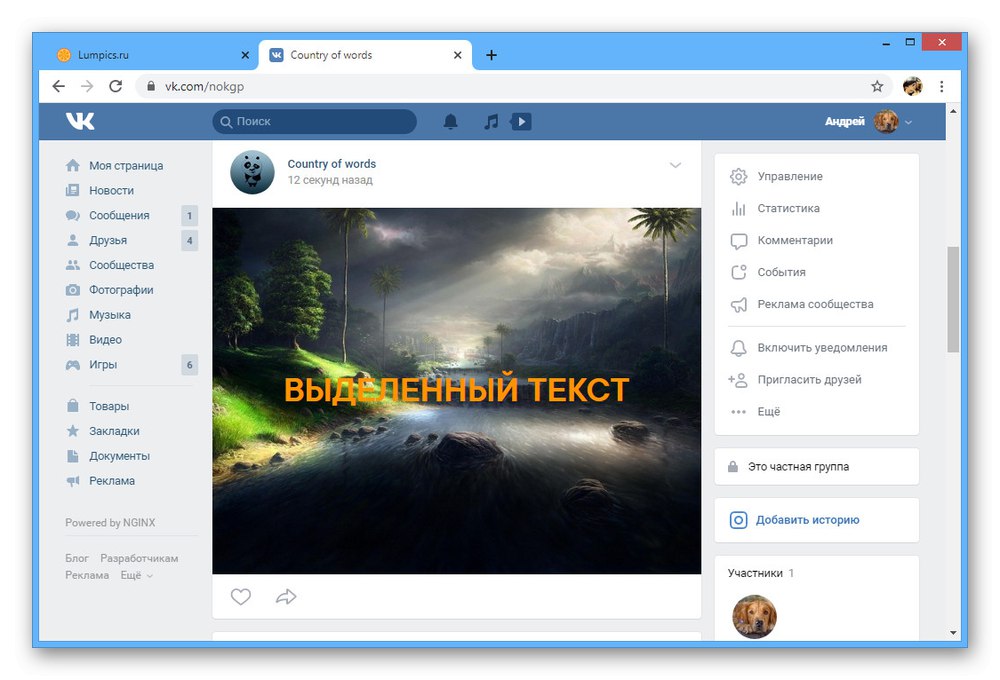Open Видео in left menu
The height and width of the screenshot is (680, 1000).
pyautogui.click(x=105, y=339)
